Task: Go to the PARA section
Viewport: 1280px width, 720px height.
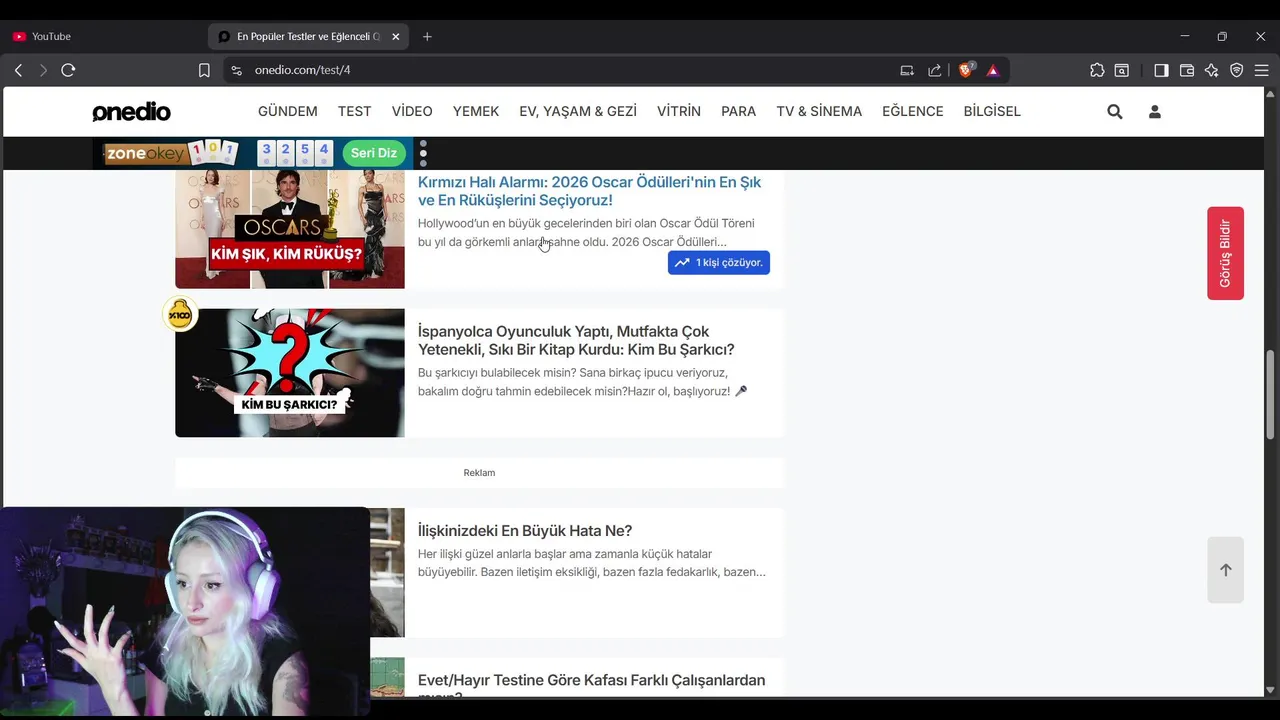Action: tap(738, 111)
